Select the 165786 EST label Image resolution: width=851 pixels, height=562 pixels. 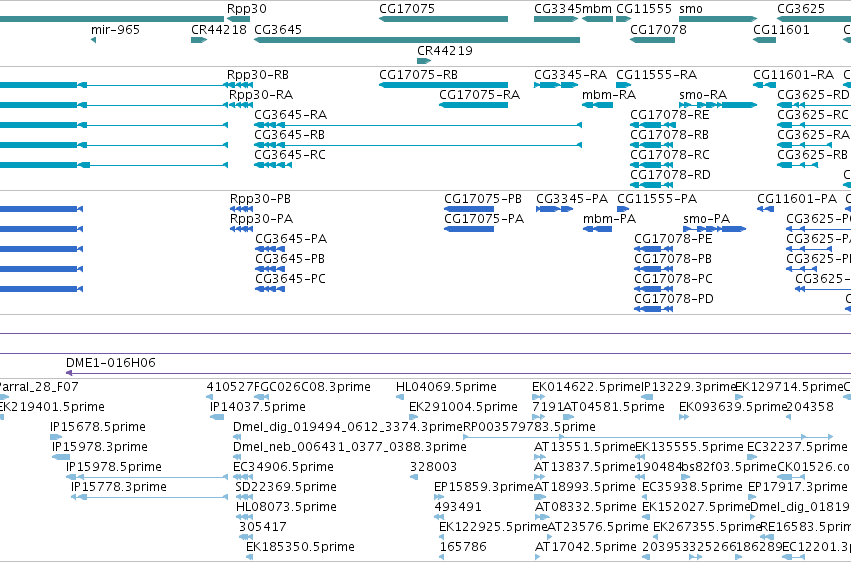[x=463, y=546]
